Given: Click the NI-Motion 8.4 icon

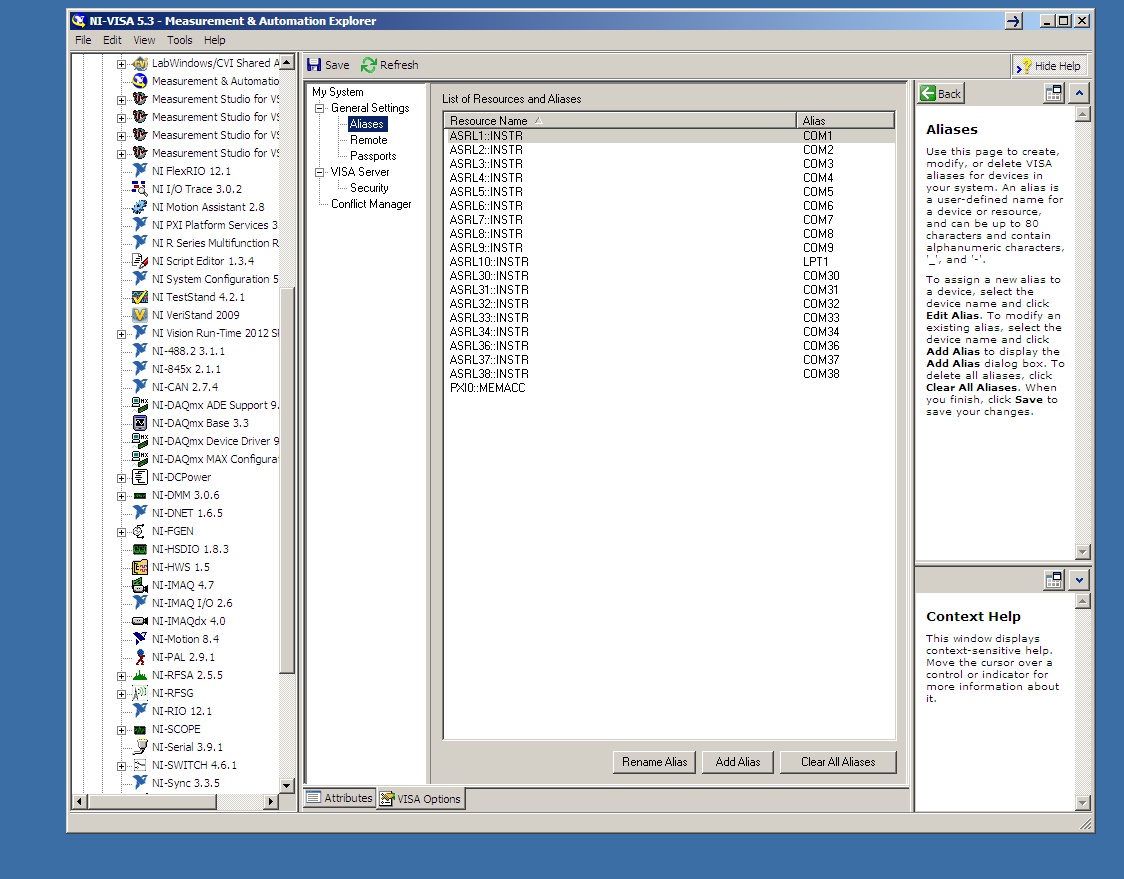Looking at the screenshot, I should (140, 639).
